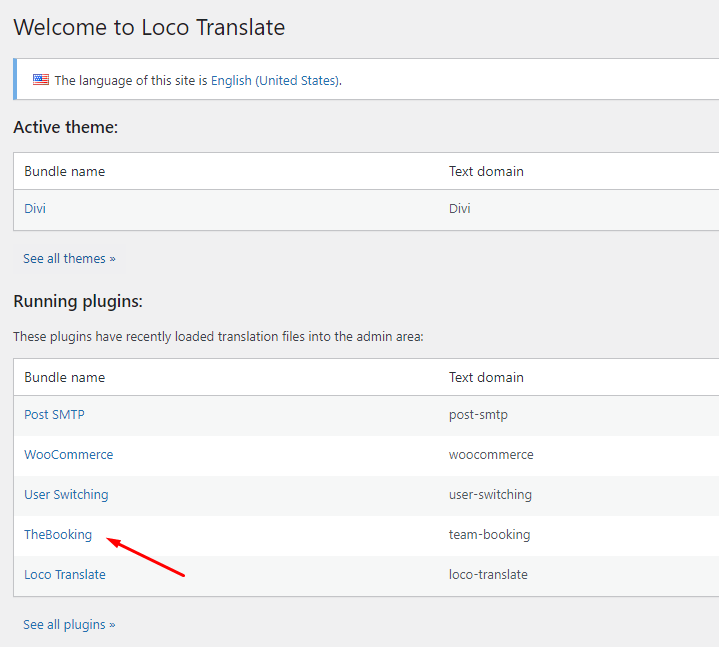Click Text domain header in Active theme table
The height and width of the screenshot is (647, 719).
(x=486, y=171)
